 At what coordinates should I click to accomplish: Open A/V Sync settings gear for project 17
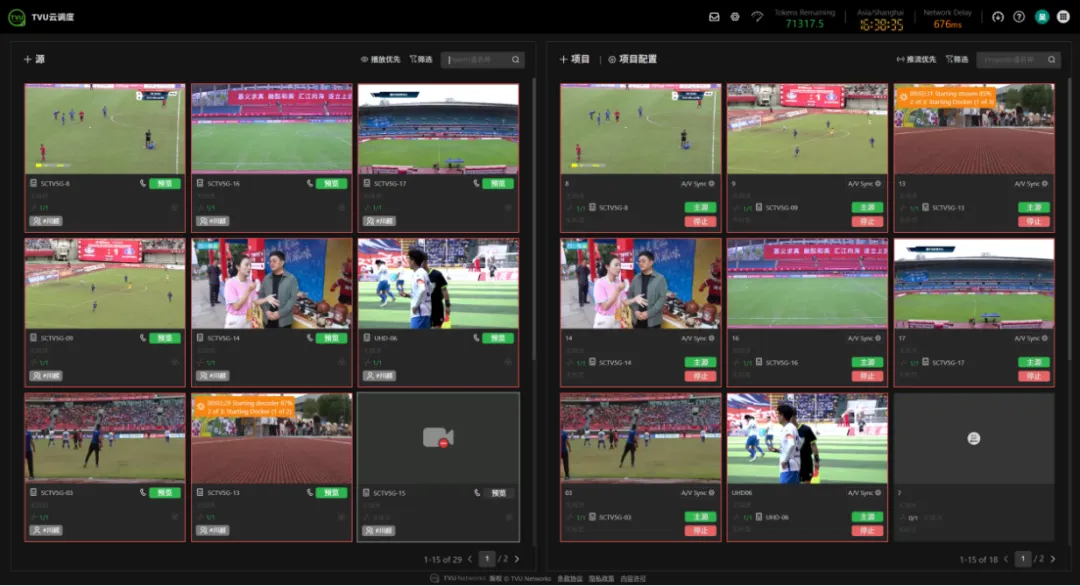click(1045, 338)
